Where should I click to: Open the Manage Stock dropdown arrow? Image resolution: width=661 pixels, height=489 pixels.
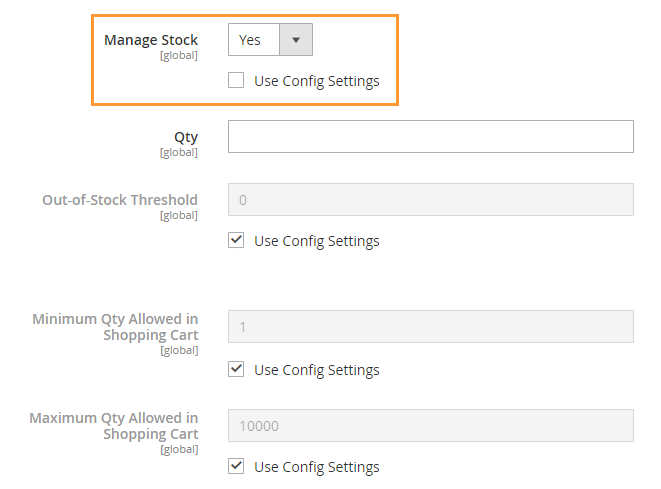296,40
